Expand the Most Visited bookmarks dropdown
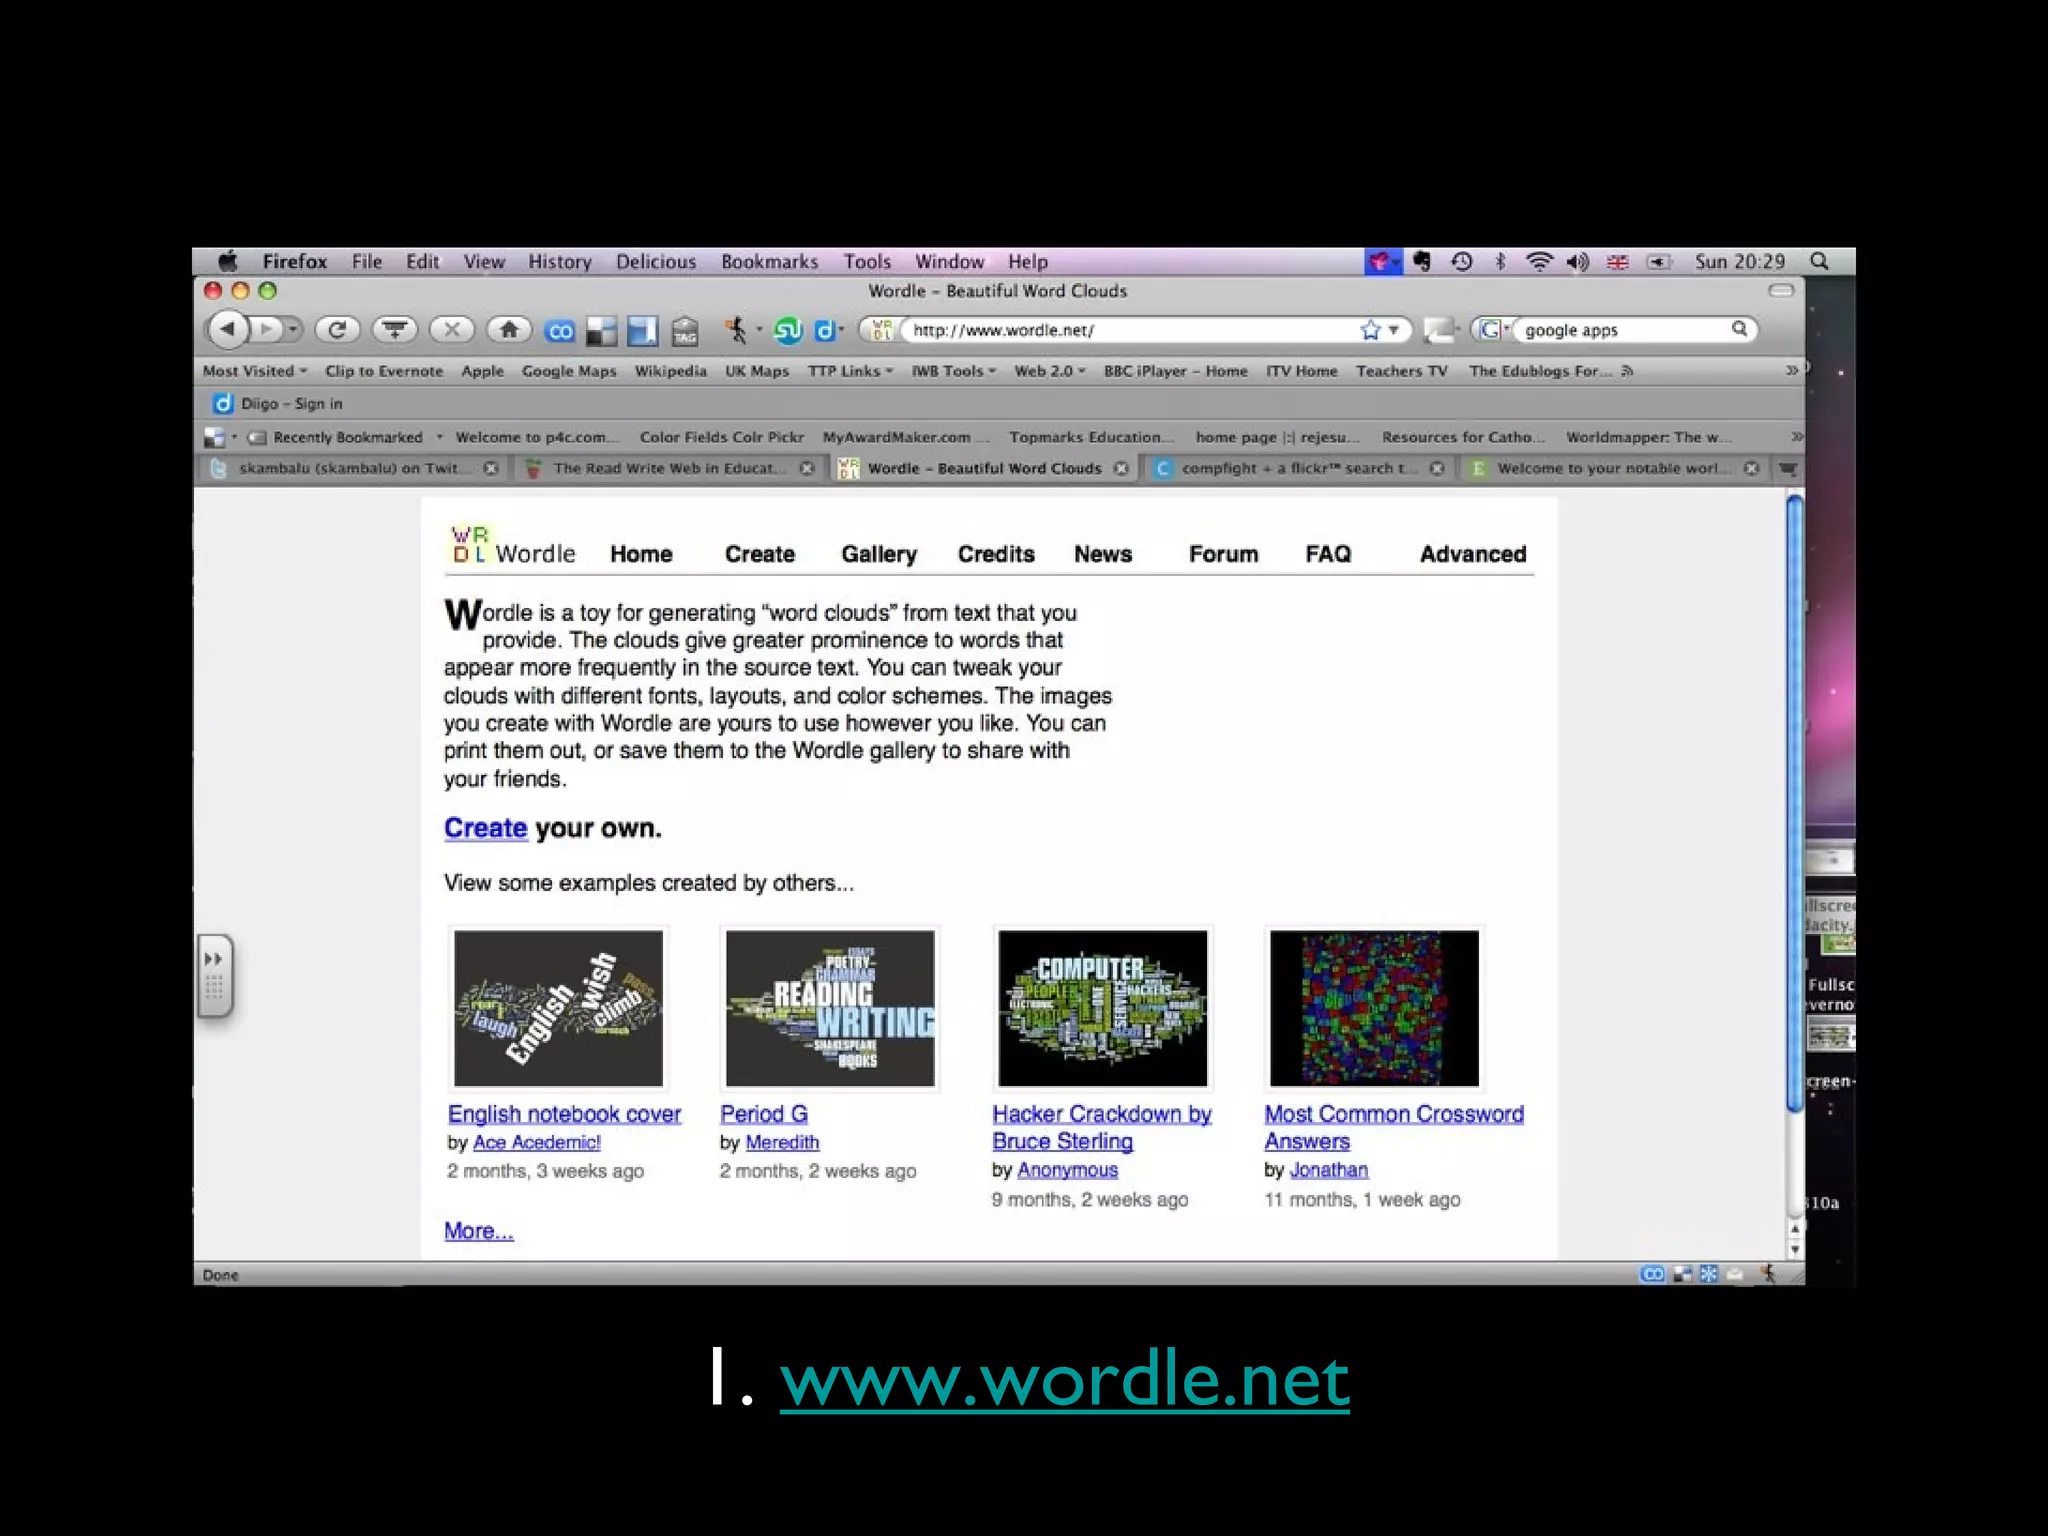Image resolution: width=2048 pixels, height=1536 pixels. tap(255, 371)
